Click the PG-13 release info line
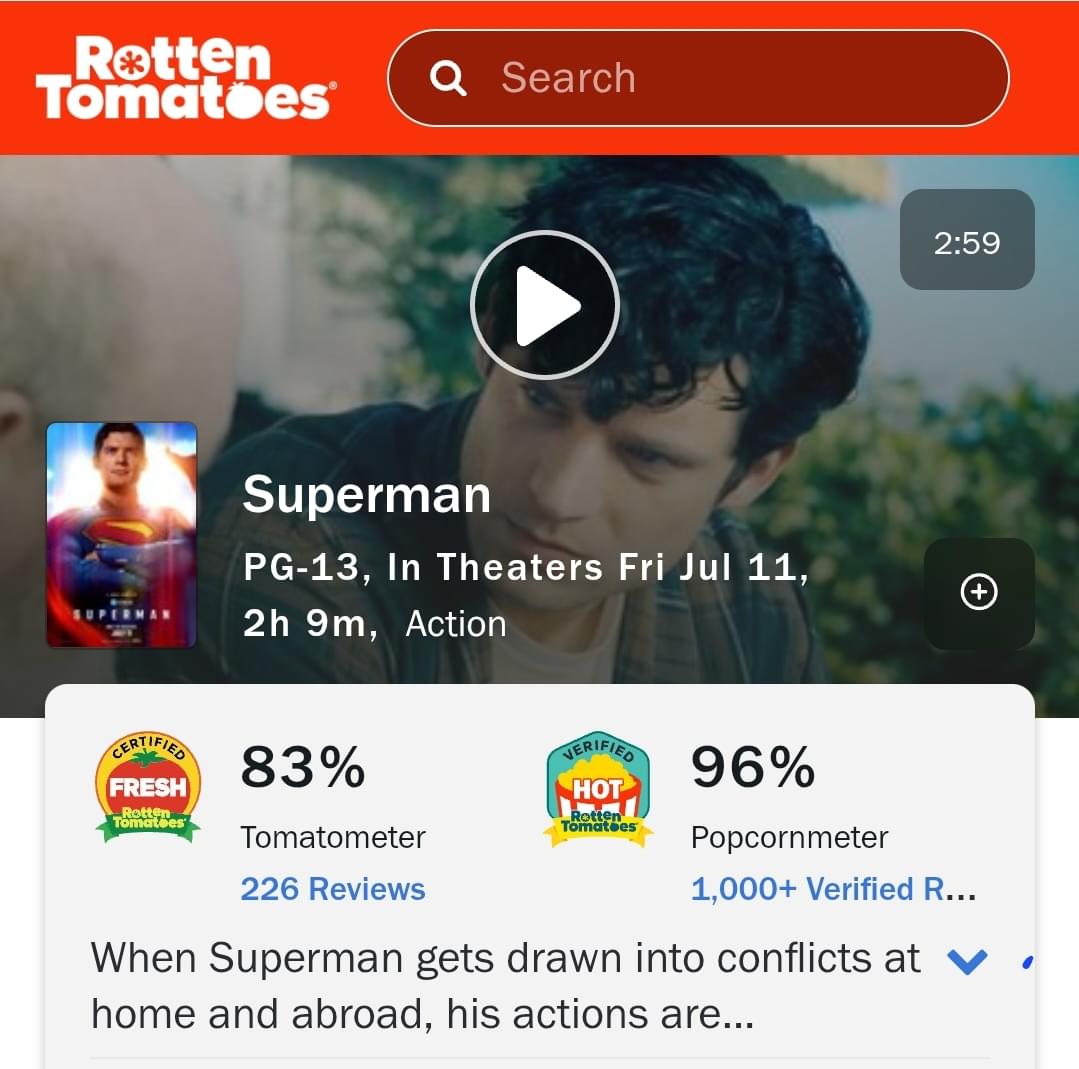This screenshot has height=1069, width=1079. tap(526, 567)
